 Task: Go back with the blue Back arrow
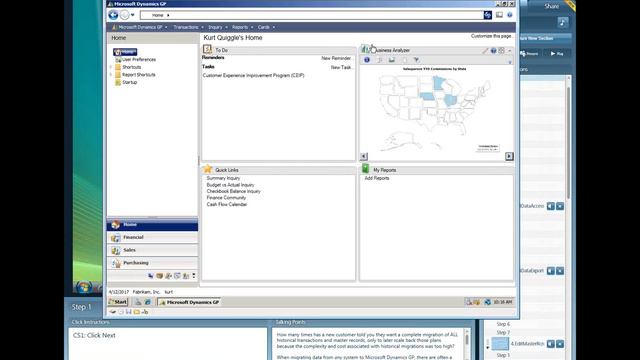coord(113,15)
